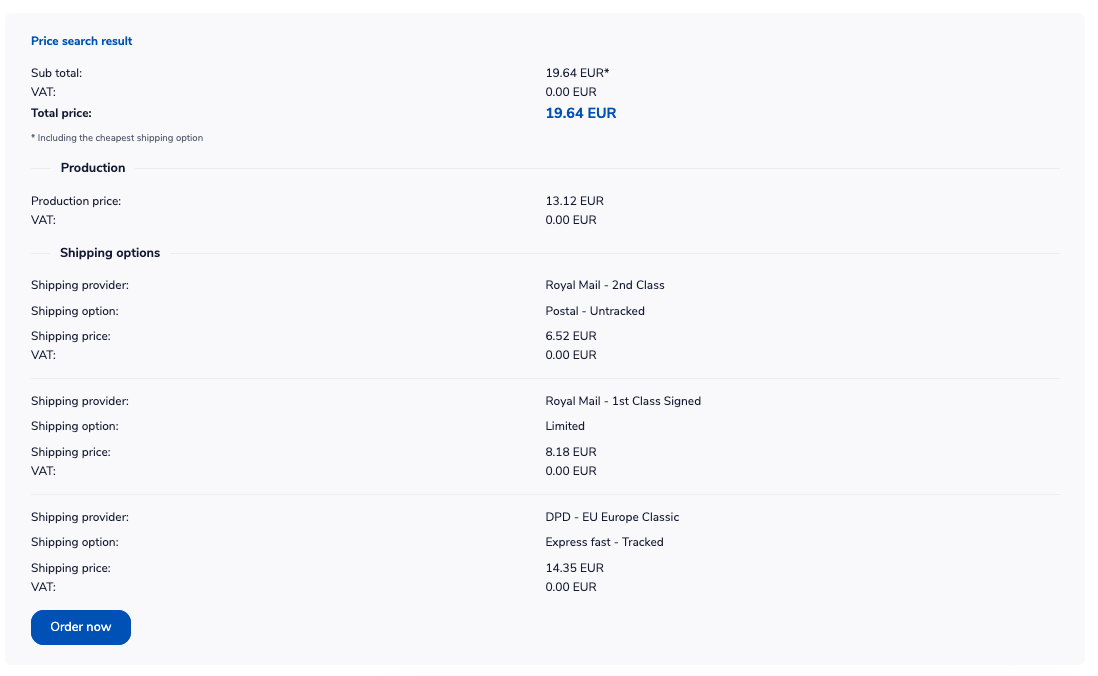Select the VAT value of DPD shipping
This screenshot has width=1098, height=676.
570,587
